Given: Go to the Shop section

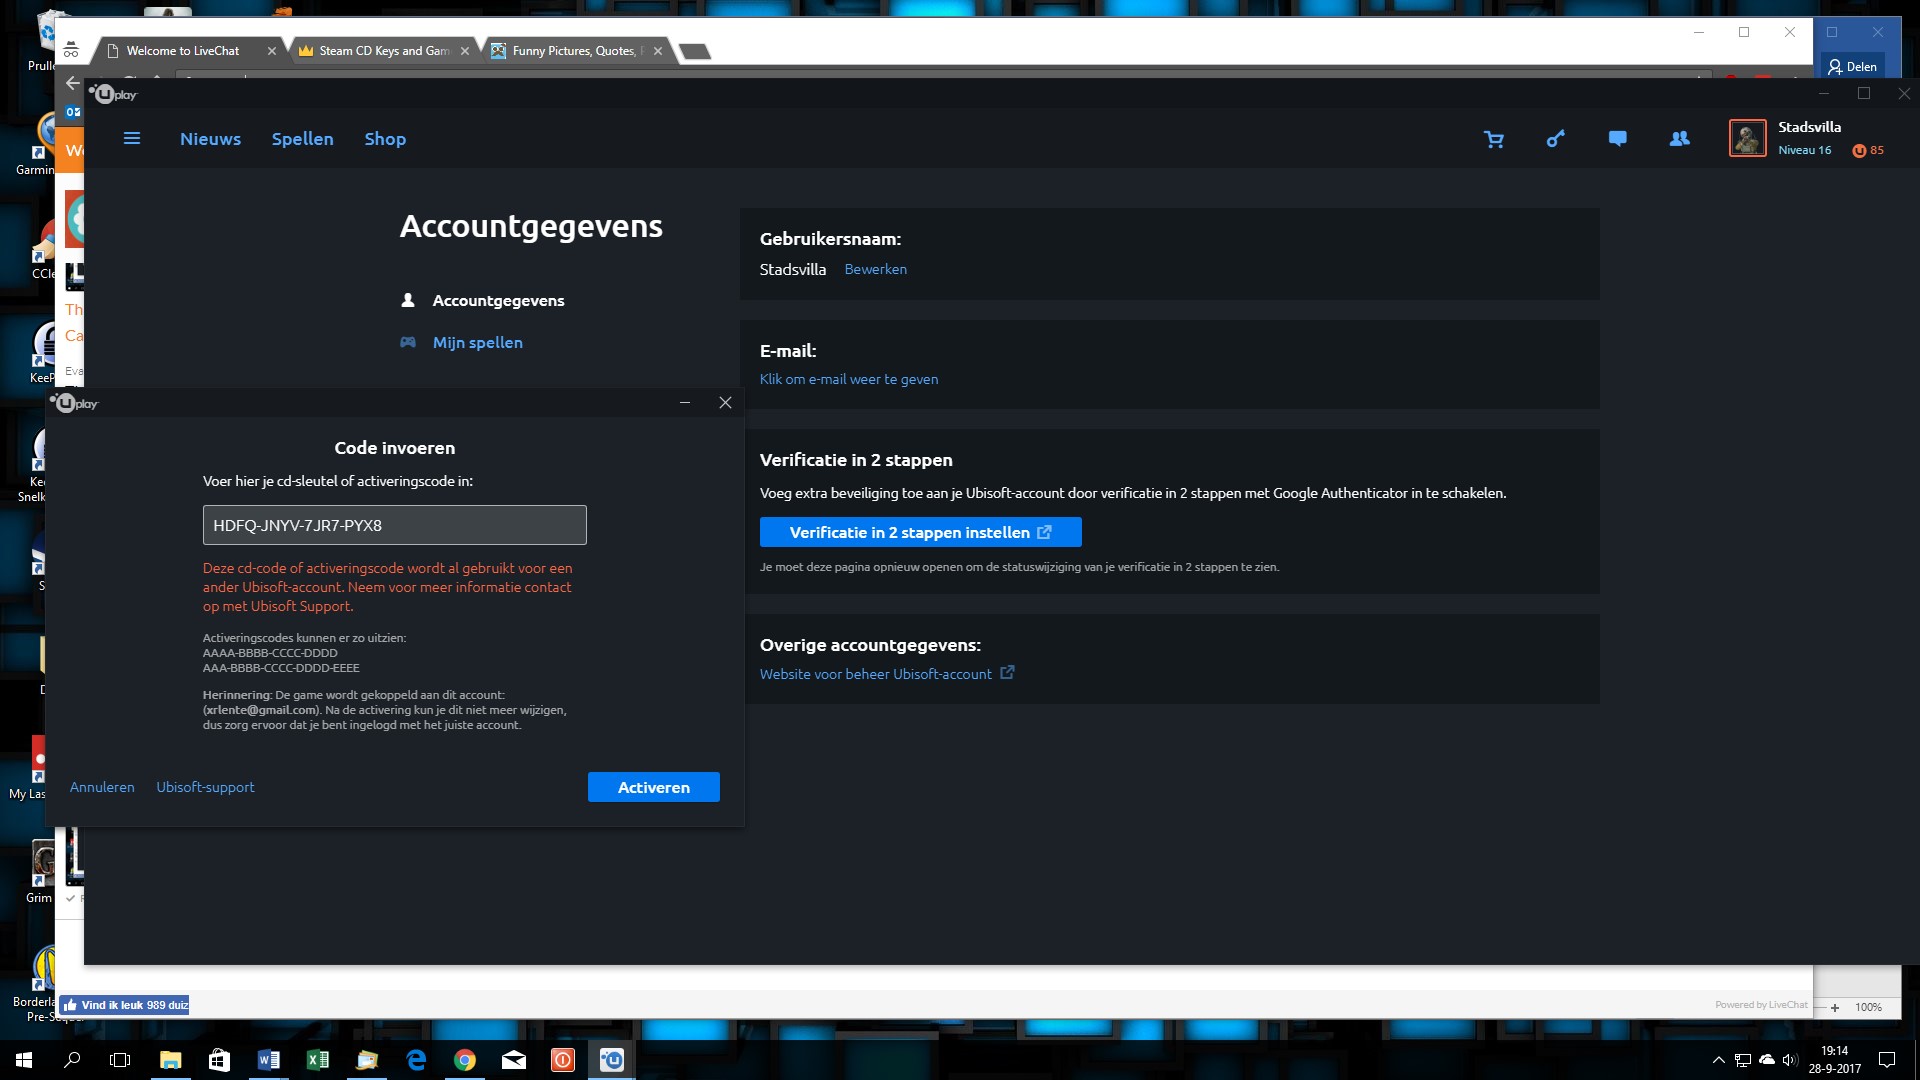Looking at the screenshot, I should pos(385,139).
